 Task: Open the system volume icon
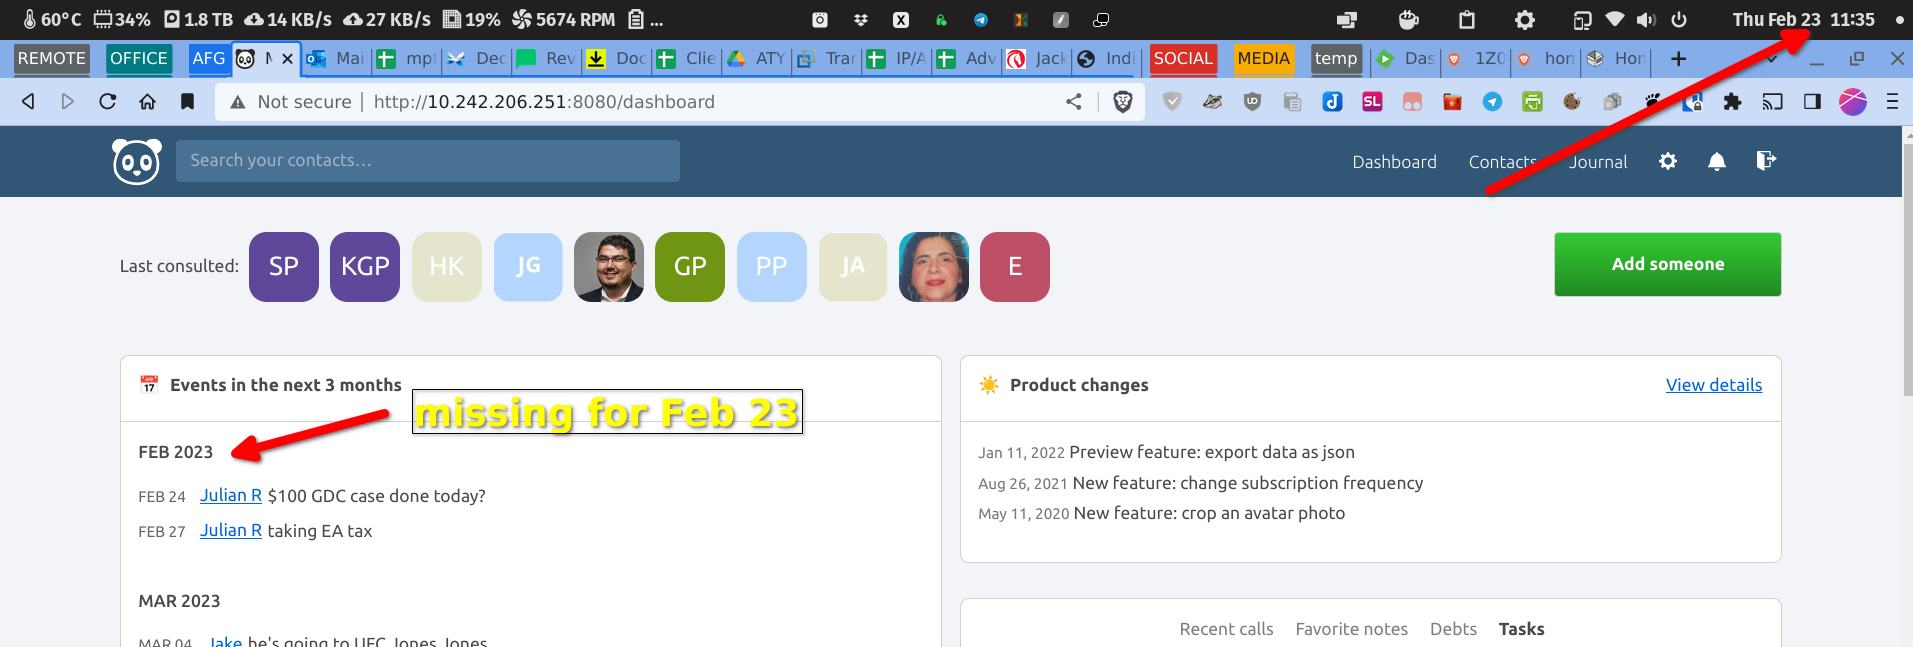click(x=1646, y=19)
